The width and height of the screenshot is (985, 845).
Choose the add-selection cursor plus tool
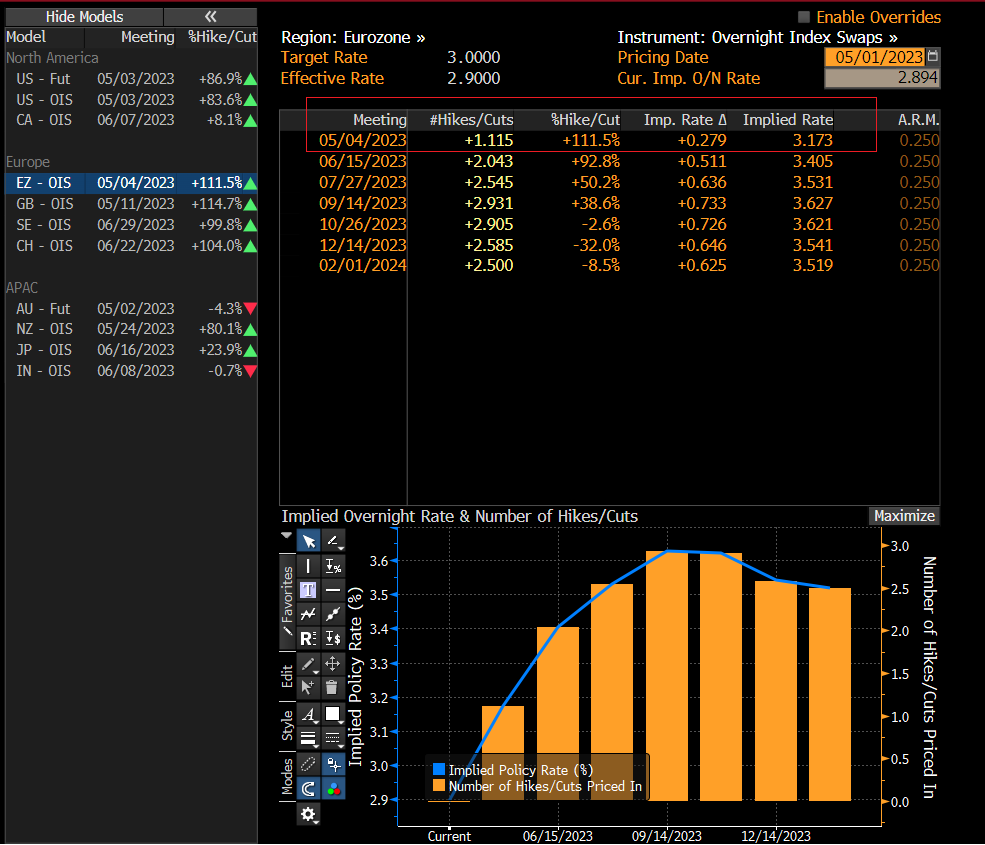click(x=308, y=687)
